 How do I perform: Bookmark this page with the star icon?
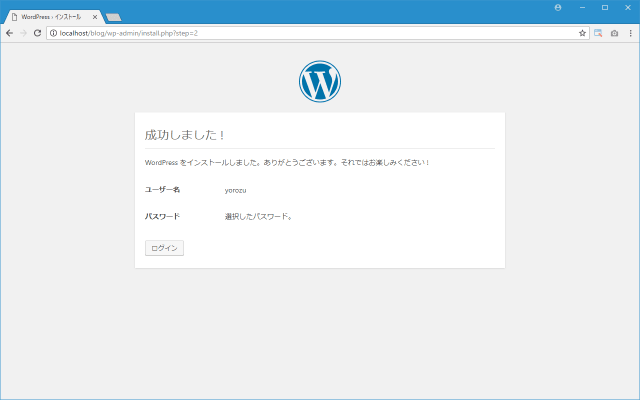(582, 33)
